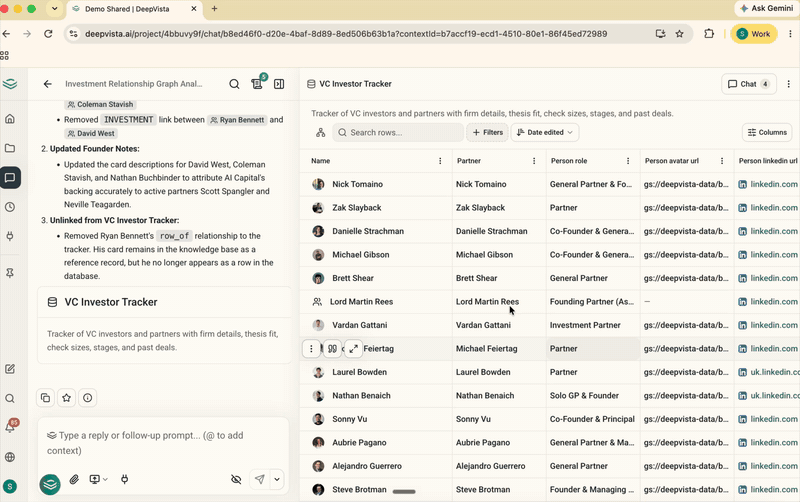Click the Ryan Bennett mention chip
800x502 pixels.
pyautogui.click(x=237, y=120)
